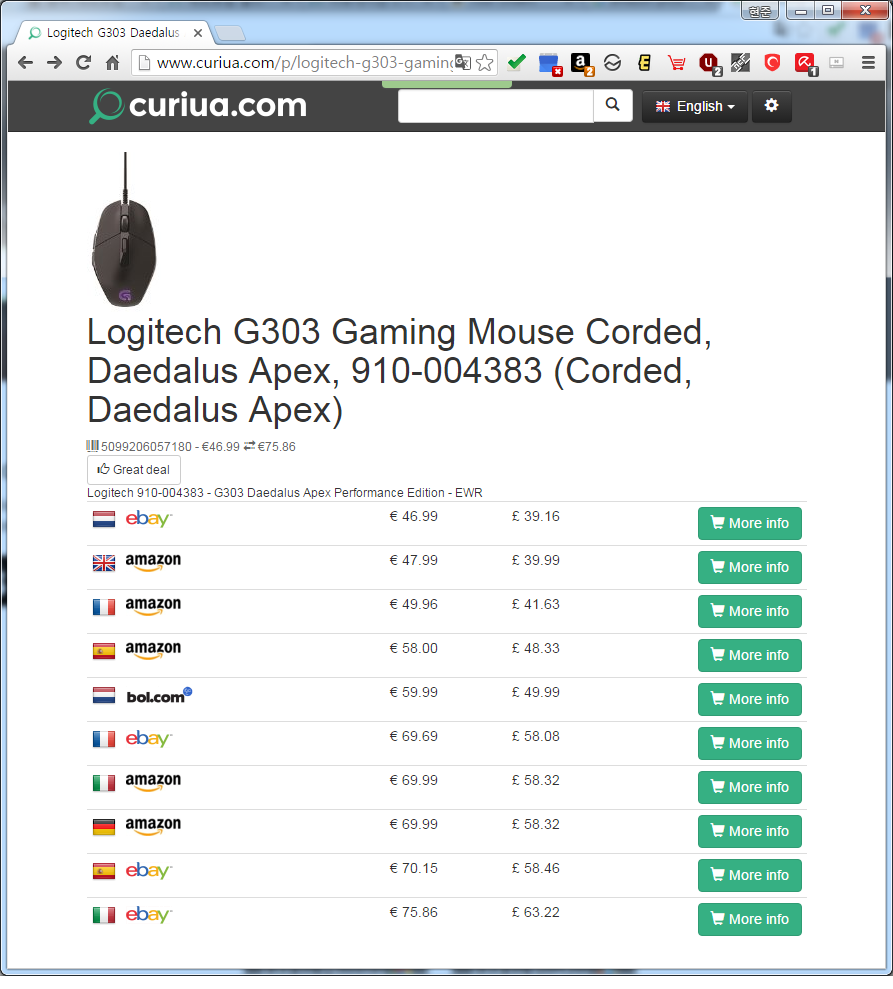The height and width of the screenshot is (989, 893).
Task: Click More info for eBay €46.99 offer
Action: 749,523
